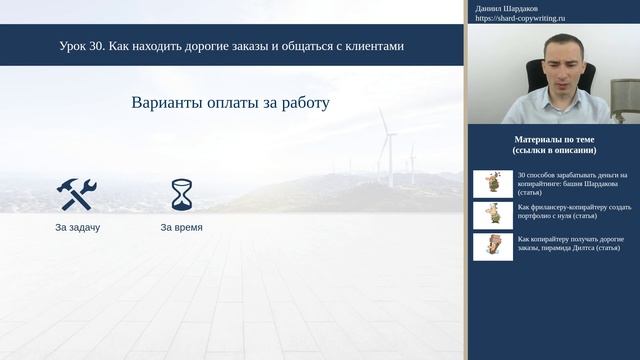Open 'Как копирайтеру получать дорогие заказы' article
Screen dimensions: 640x360
coord(571,243)
